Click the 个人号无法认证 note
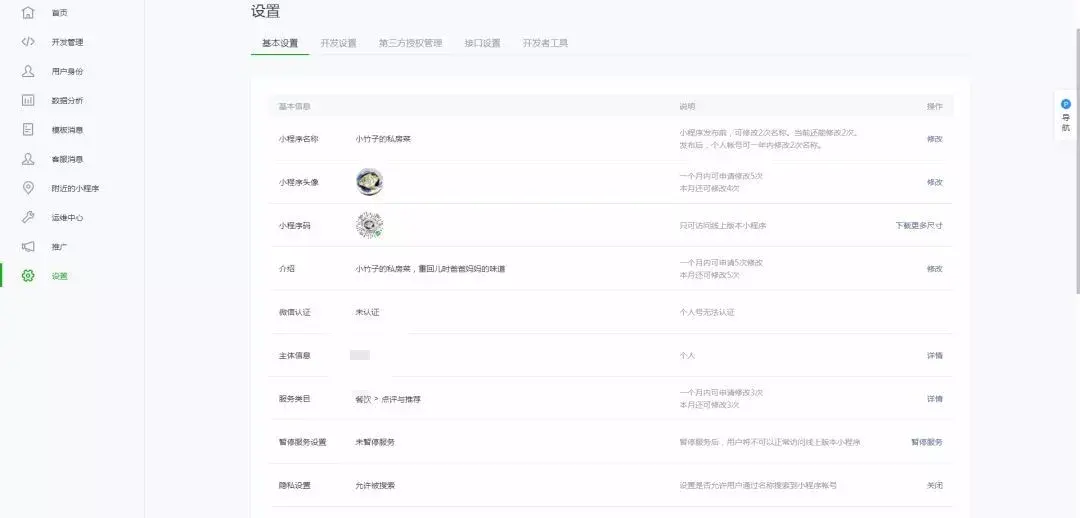The height and width of the screenshot is (518, 1080). [707, 312]
